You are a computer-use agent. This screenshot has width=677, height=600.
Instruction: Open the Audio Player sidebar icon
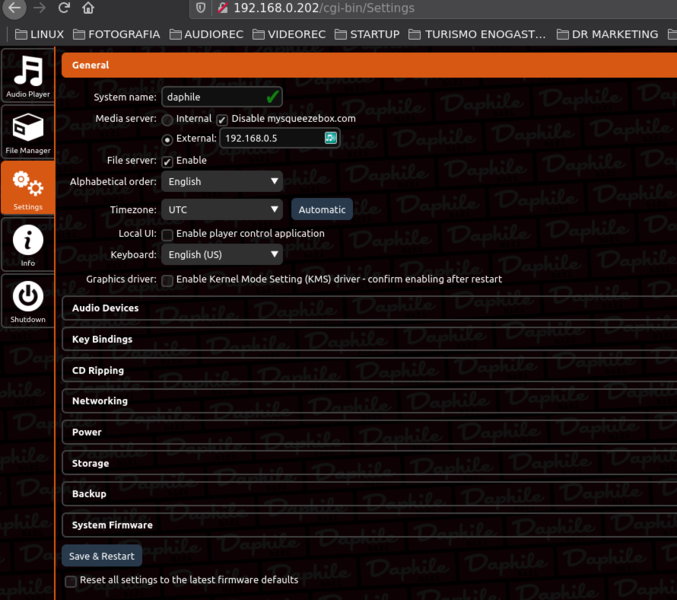(x=27, y=74)
